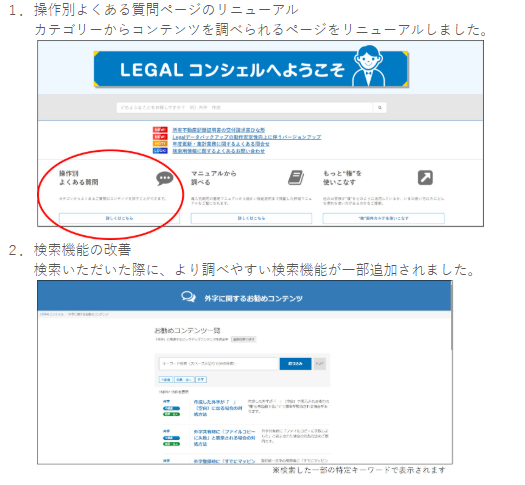The image size is (525, 485).
Task: Click the book icon for マニュアルから調べる
Action: [x=296, y=178]
